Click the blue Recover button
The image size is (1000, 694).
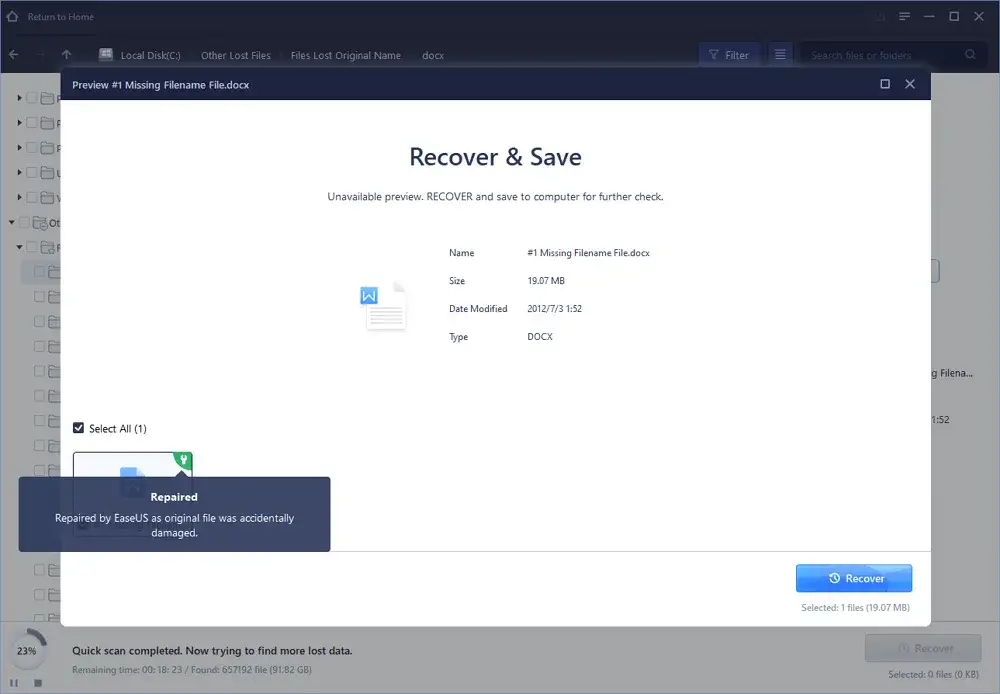[x=854, y=578]
